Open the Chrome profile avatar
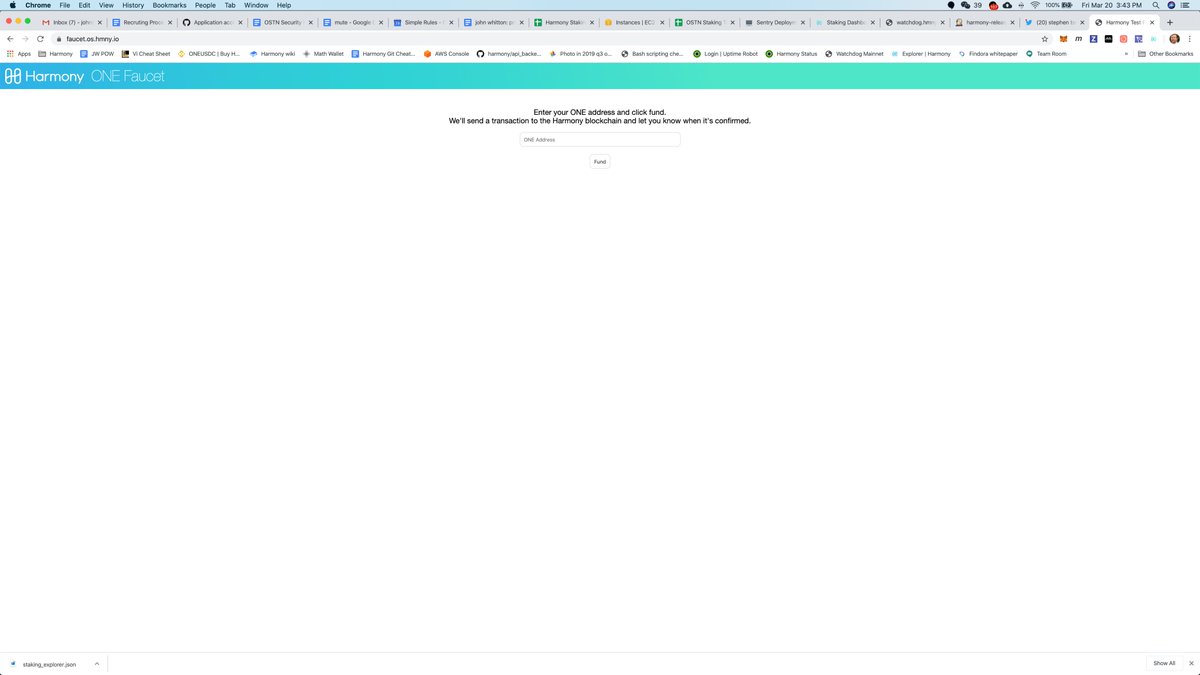 tap(1175, 38)
